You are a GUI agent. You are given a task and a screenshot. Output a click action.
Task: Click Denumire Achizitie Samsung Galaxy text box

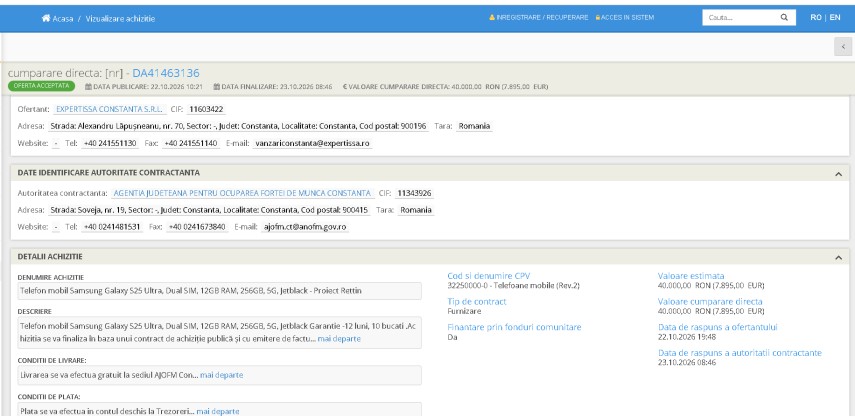pos(219,291)
